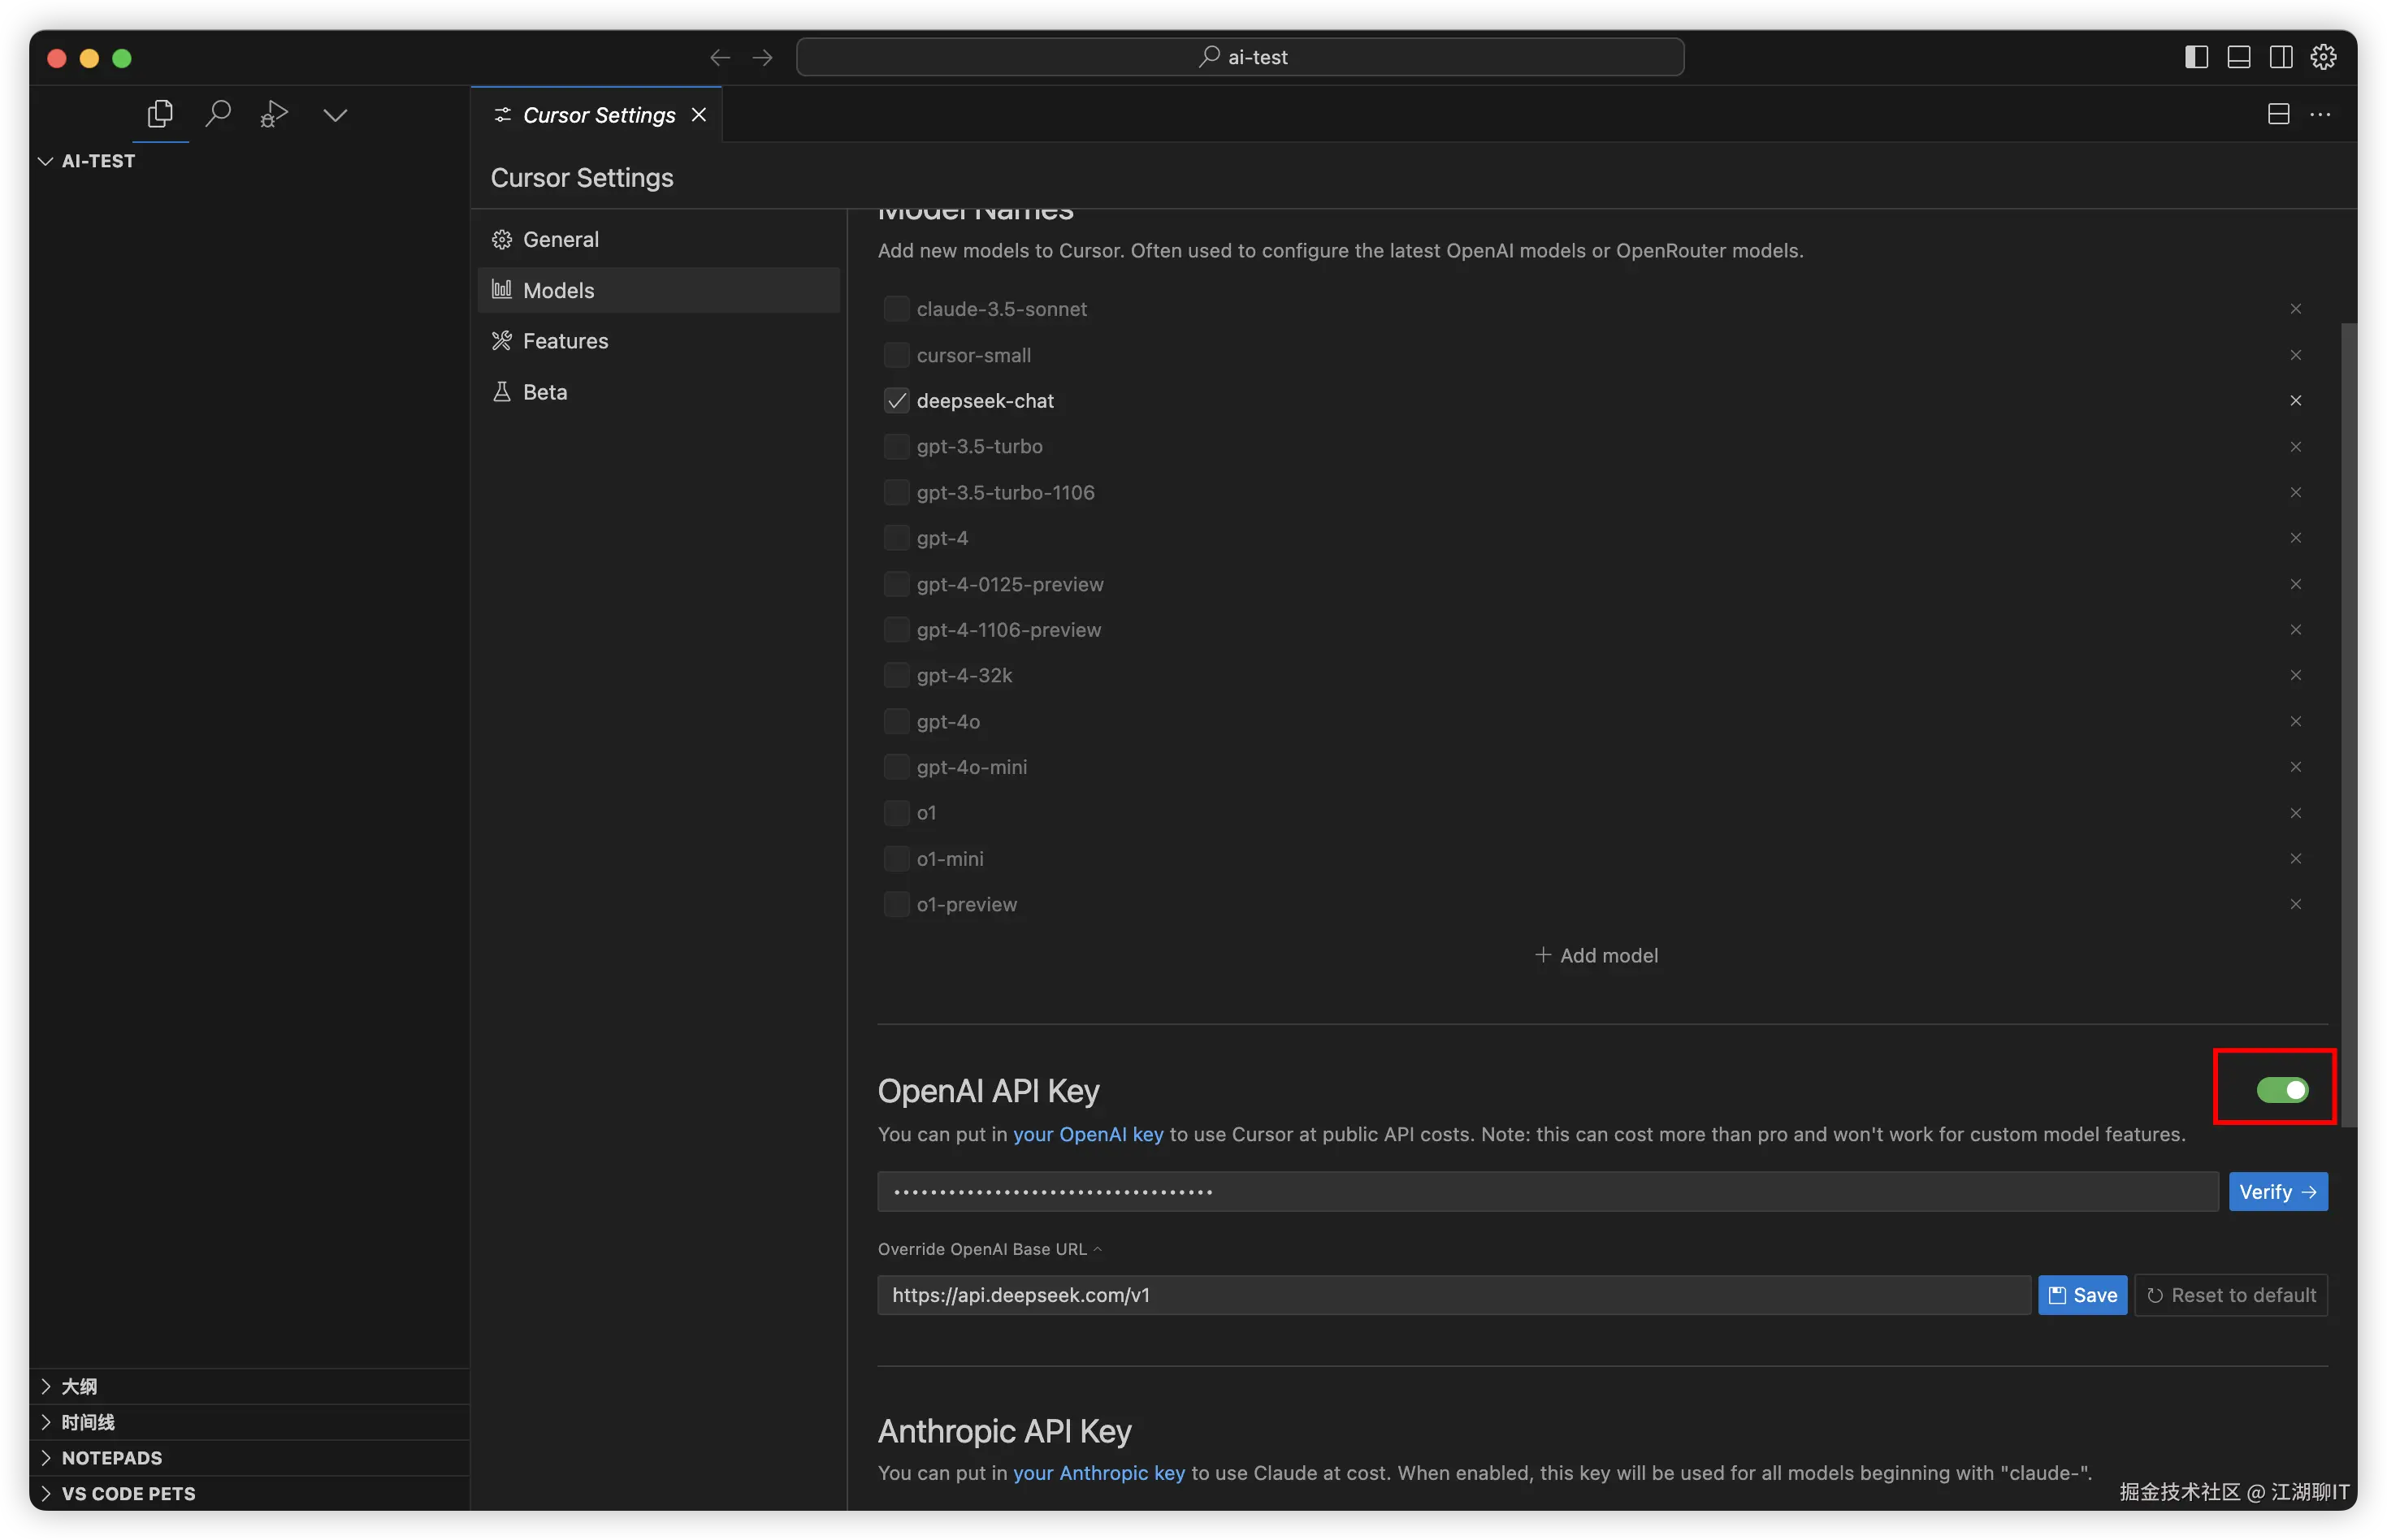
Task: Click the Verify button for OpenAI key
Action: [x=2278, y=1191]
